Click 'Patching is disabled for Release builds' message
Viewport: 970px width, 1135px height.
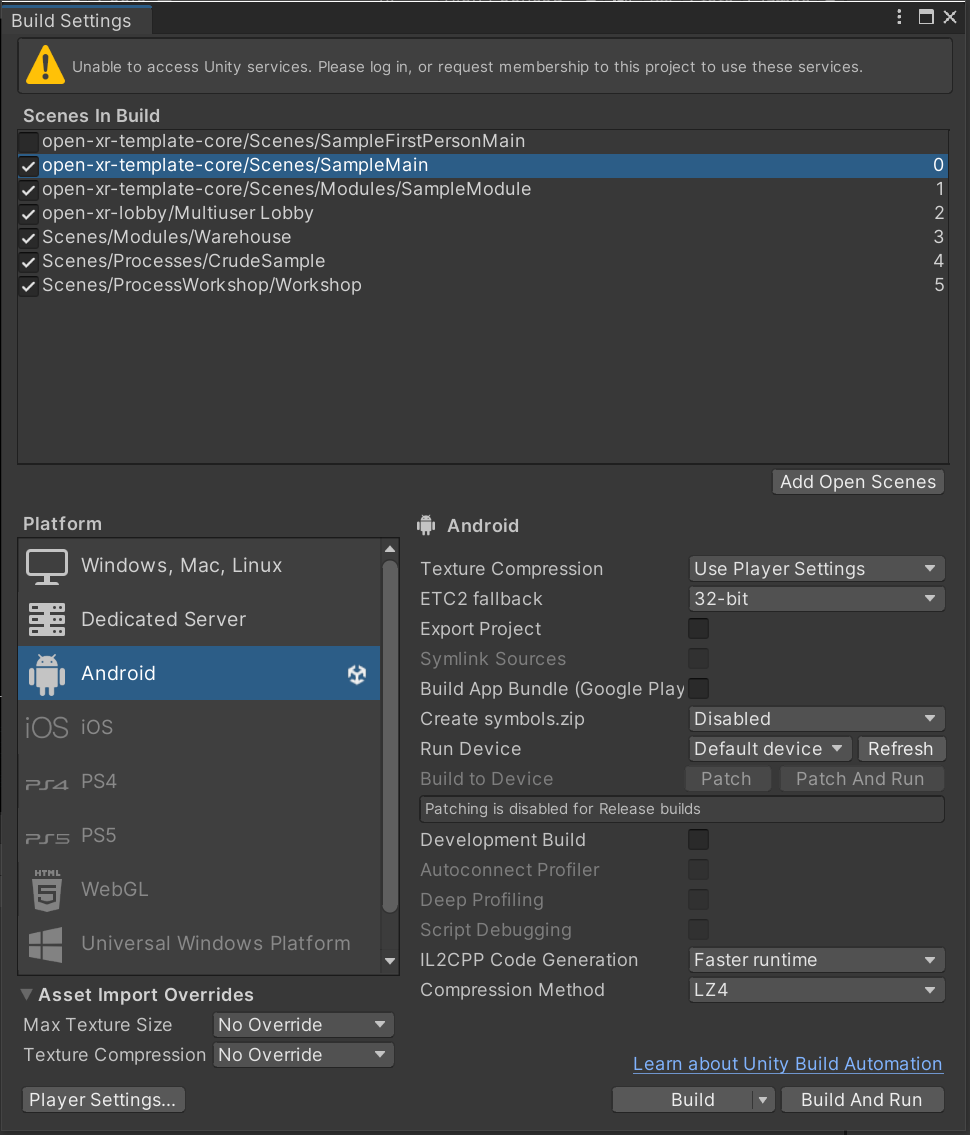[682, 809]
